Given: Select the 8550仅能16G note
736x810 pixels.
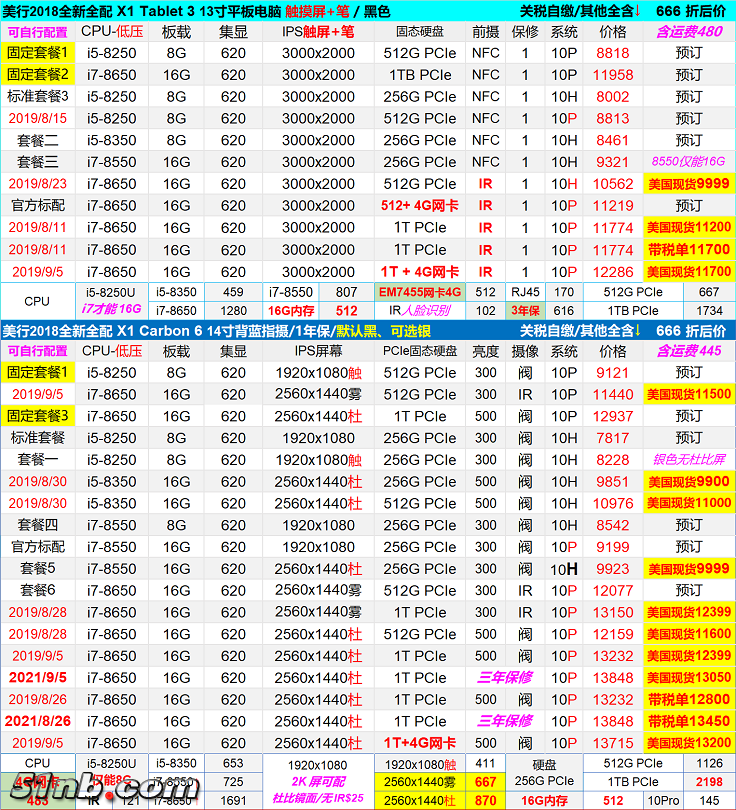Looking at the screenshot, I should (688, 162).
